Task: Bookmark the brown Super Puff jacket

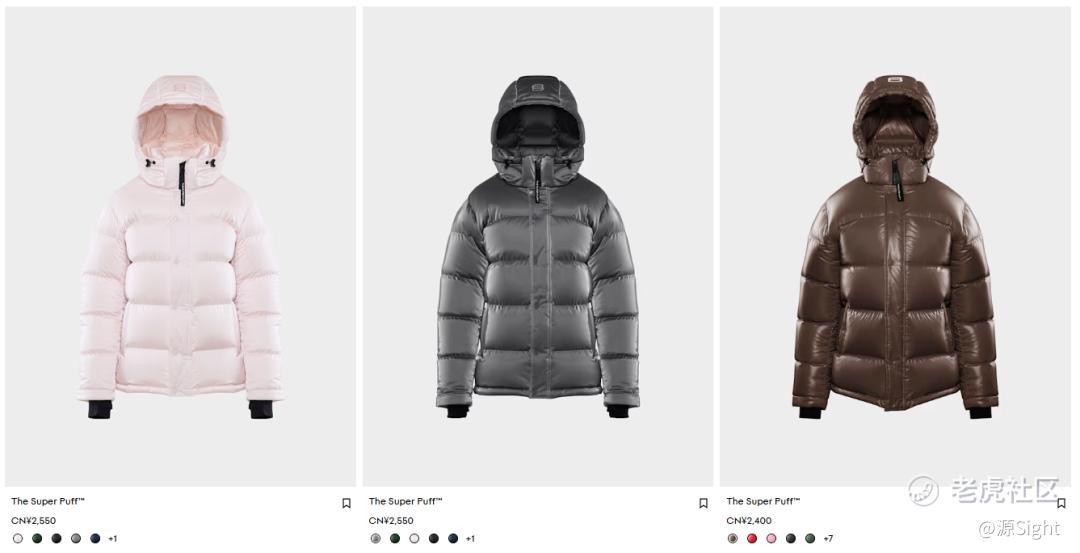Action: [x=1061, y=503]
